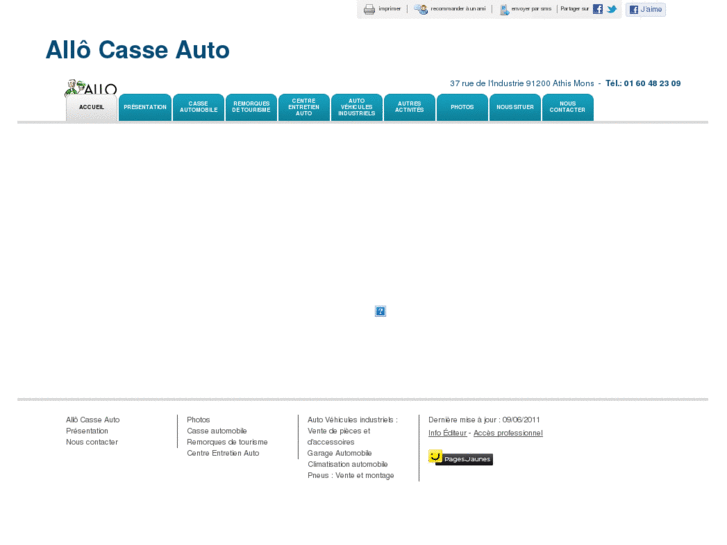727x545 pixels.
Task: Click the Allô Casse Auto page title
Action: (x=138, y=50)
